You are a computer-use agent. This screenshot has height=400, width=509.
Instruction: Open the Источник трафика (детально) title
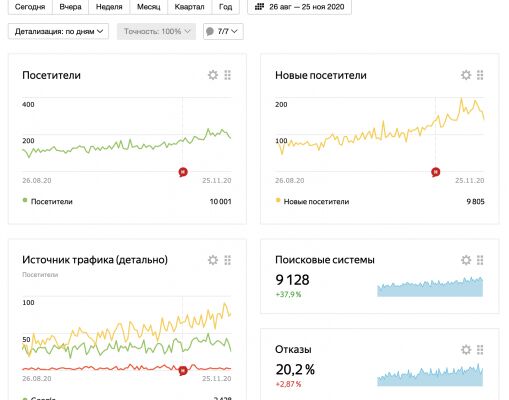tap(95, 260)
